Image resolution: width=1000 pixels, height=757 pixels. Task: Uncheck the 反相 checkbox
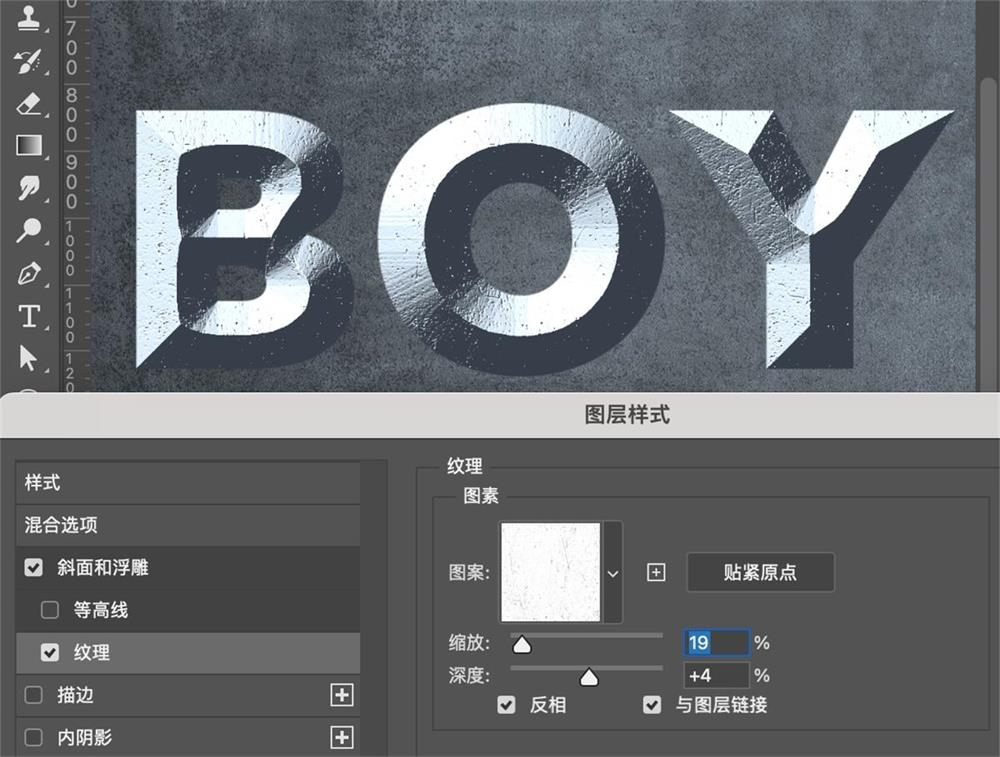point(506,705)
